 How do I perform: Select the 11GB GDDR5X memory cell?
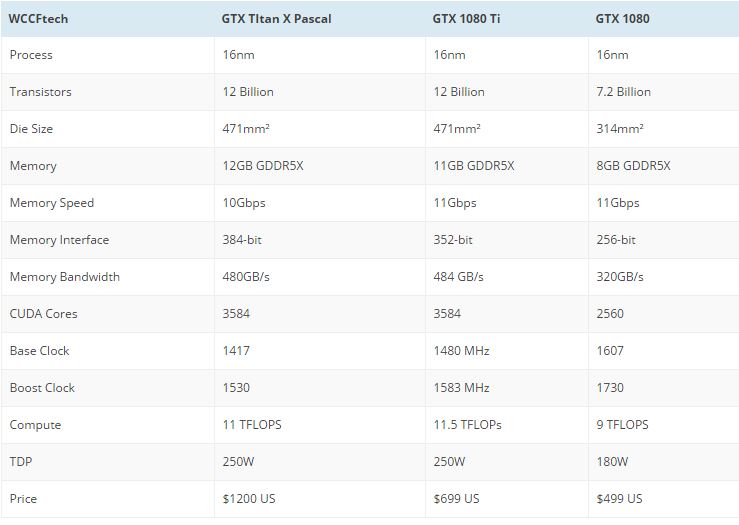474,166
